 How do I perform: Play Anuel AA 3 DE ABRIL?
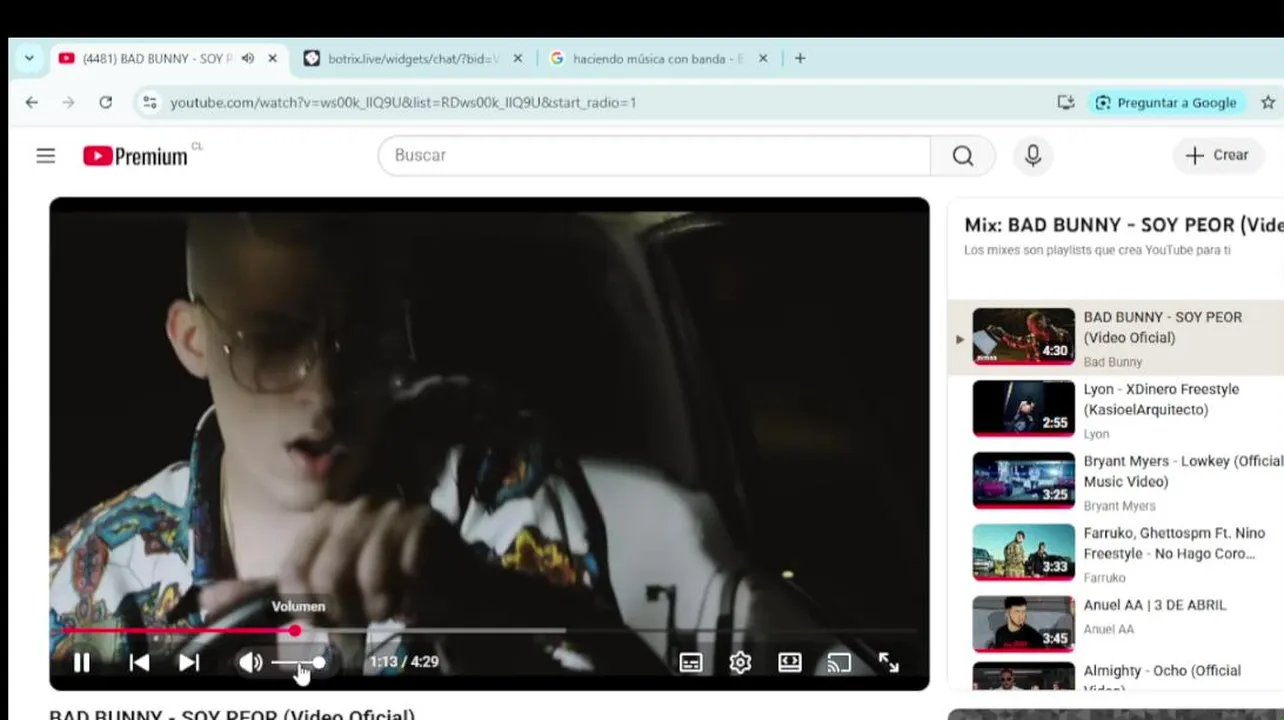(1155, 605)
